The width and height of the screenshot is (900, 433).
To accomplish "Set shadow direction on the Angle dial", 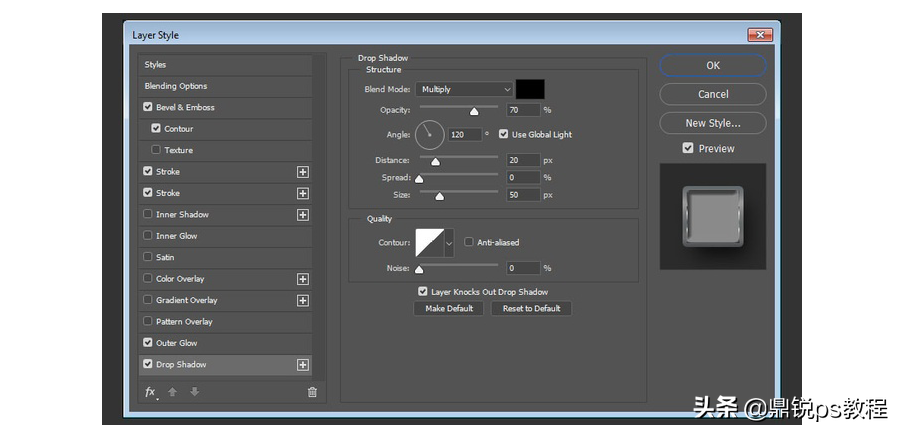I will (429, 134).
